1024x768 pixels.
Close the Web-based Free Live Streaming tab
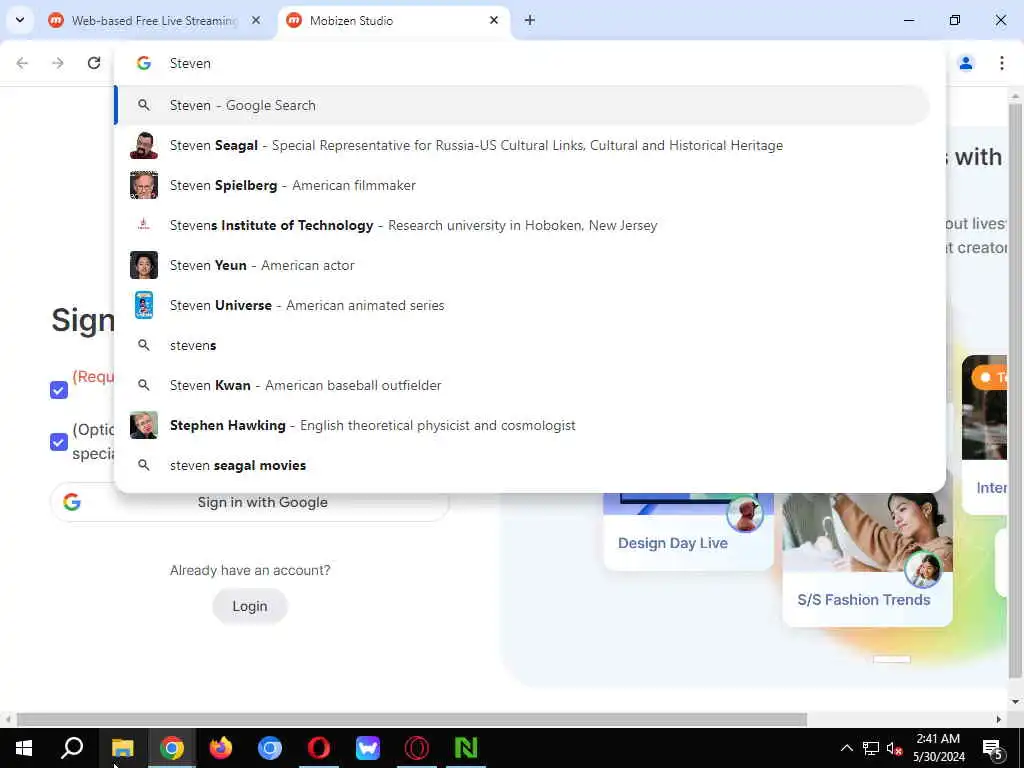256,21
